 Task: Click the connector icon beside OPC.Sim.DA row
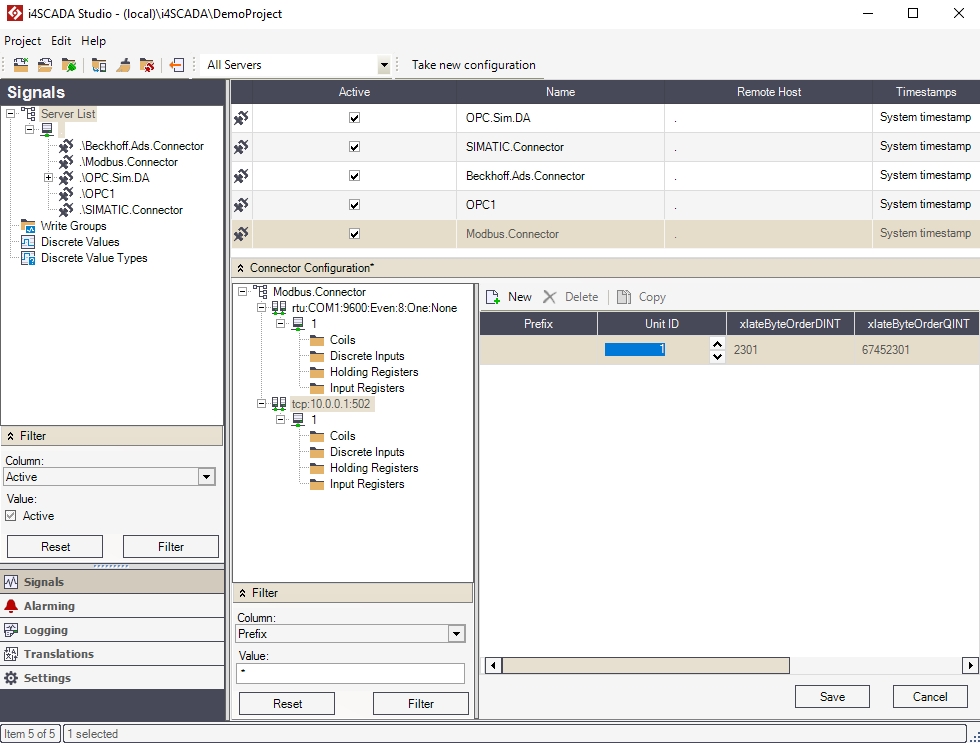tap(241, 118)
